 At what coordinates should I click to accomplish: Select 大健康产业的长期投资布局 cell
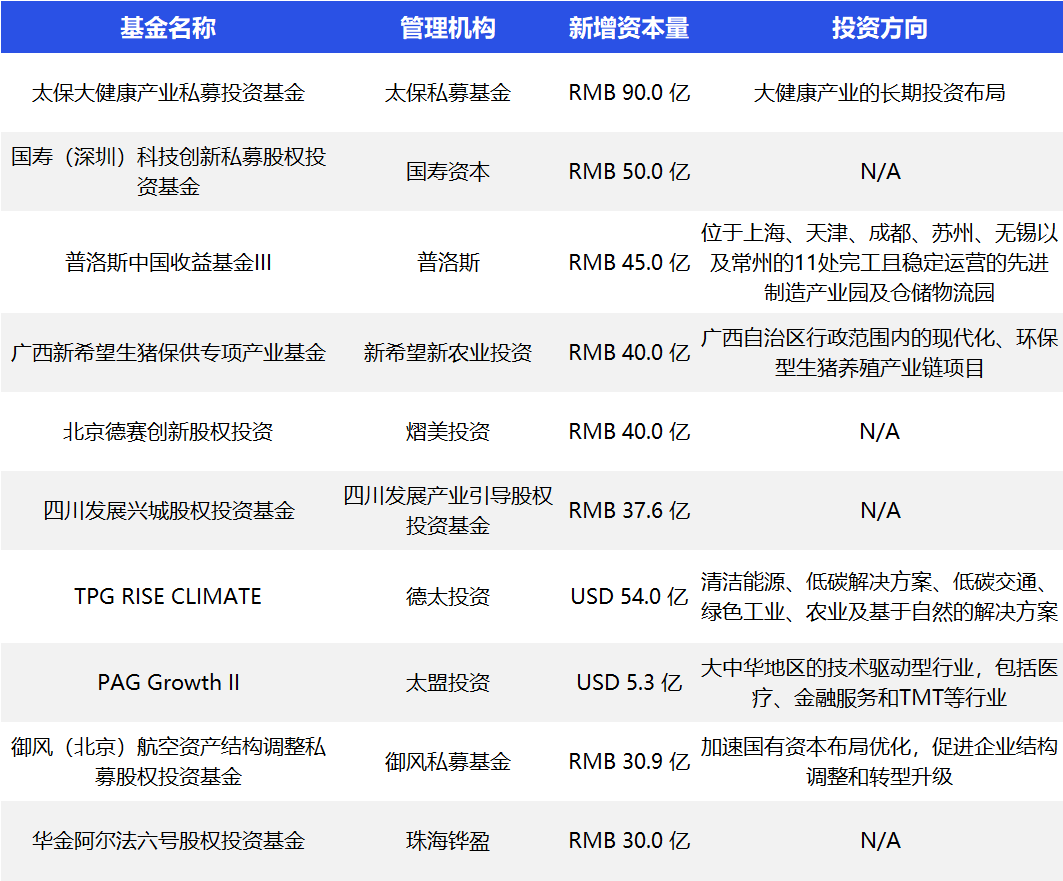click(x=880, y=93)
